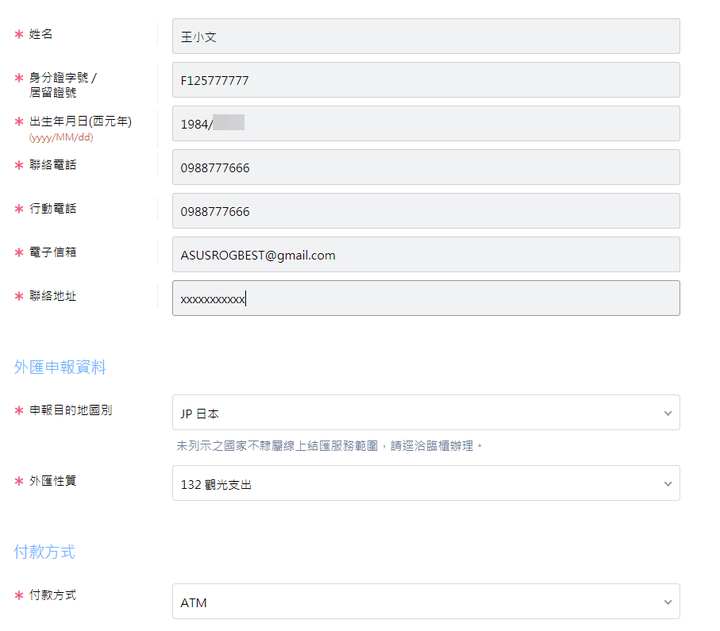Click the 聯絡地址 label
The height and width of the screenshot is (631, 720).
[53, 296]
